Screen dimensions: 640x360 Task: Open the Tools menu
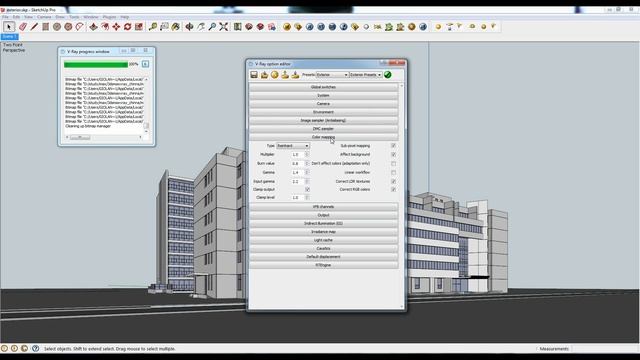pos(74,17)
